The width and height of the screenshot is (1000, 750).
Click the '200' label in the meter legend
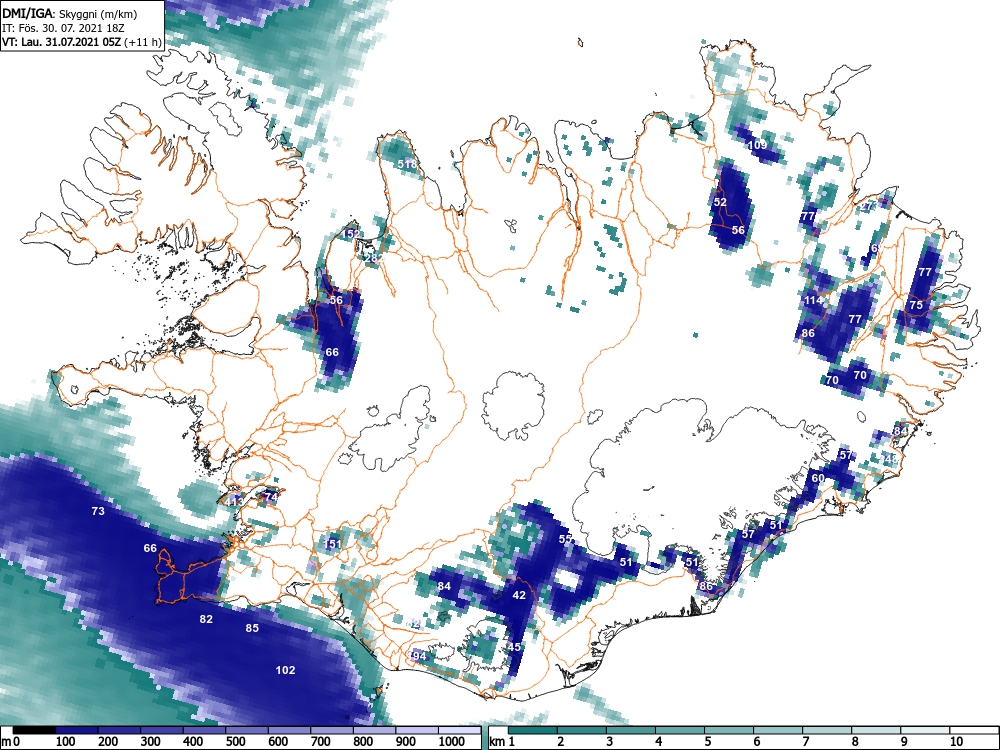pos(108,742)
